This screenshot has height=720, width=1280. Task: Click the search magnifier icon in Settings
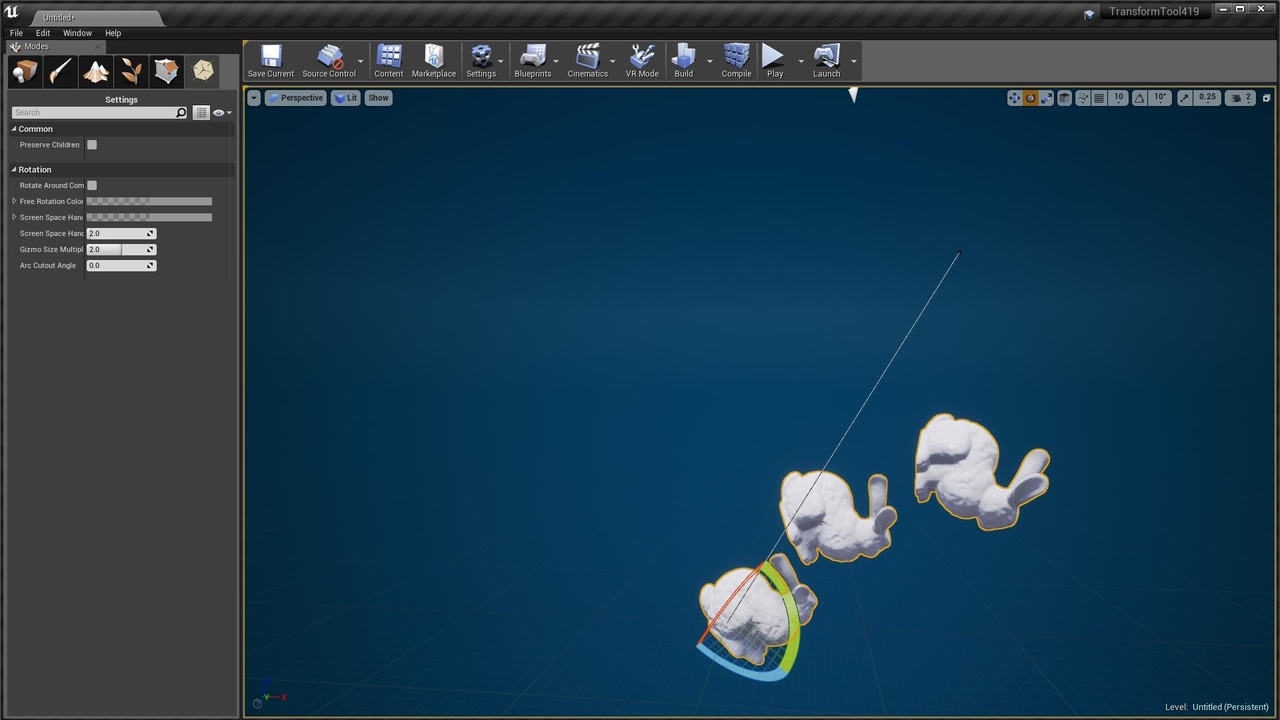coord(181,113)
